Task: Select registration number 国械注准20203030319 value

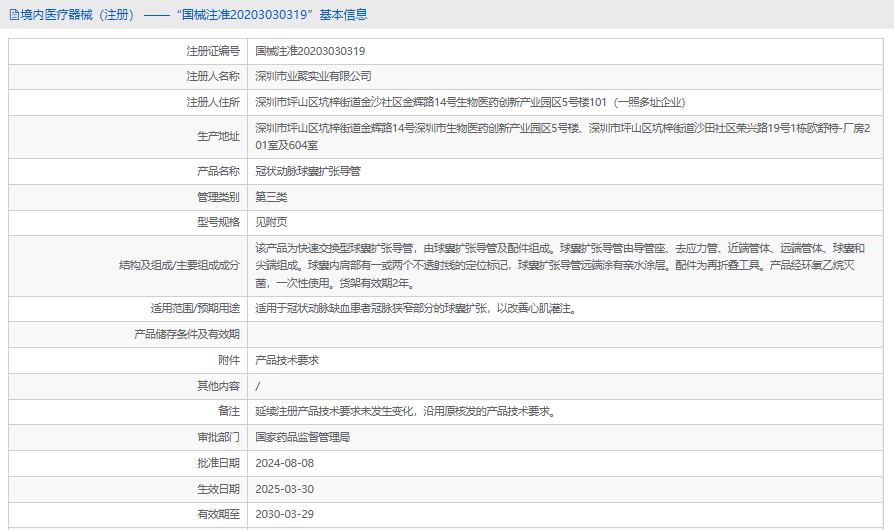Action: pyautogui.click(x=310, y=51)
